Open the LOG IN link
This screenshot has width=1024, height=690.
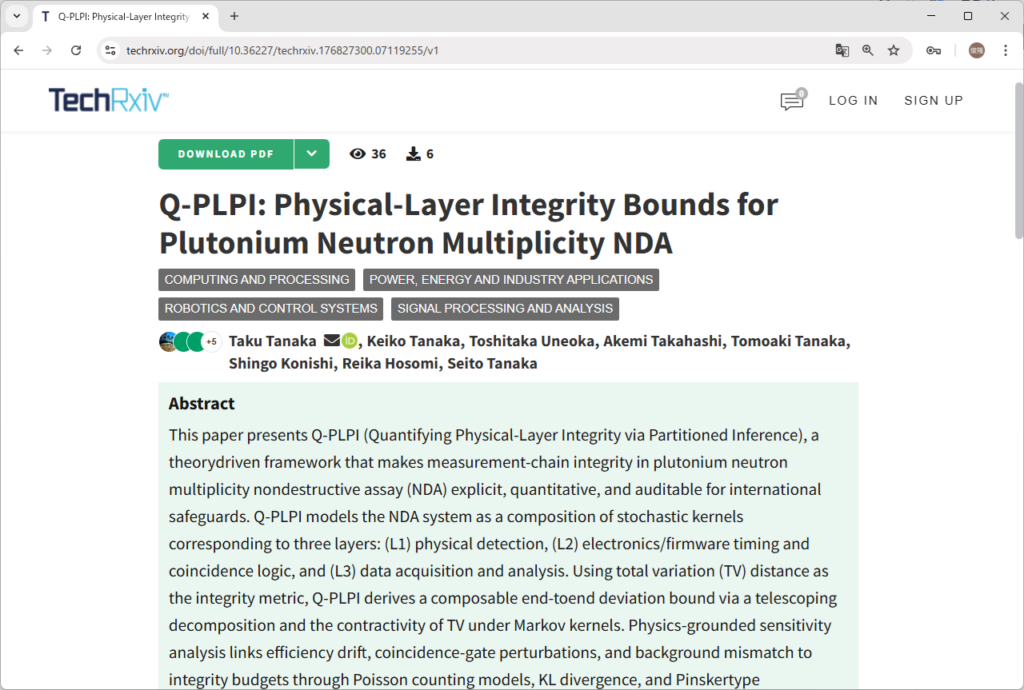point(853,100)
